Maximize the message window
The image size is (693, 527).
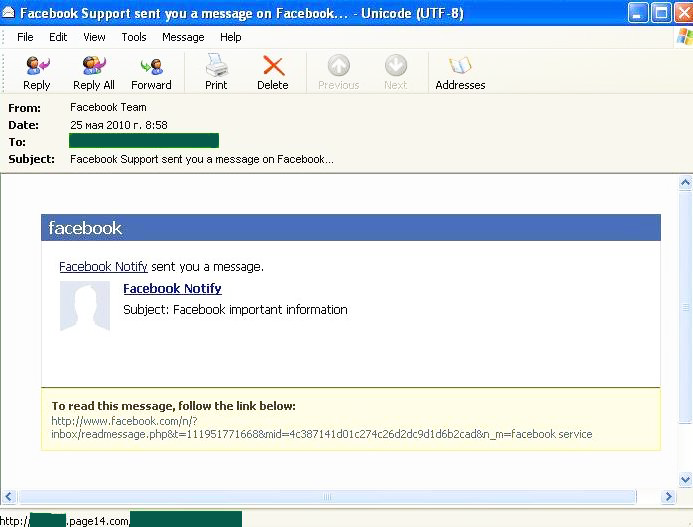661,13
